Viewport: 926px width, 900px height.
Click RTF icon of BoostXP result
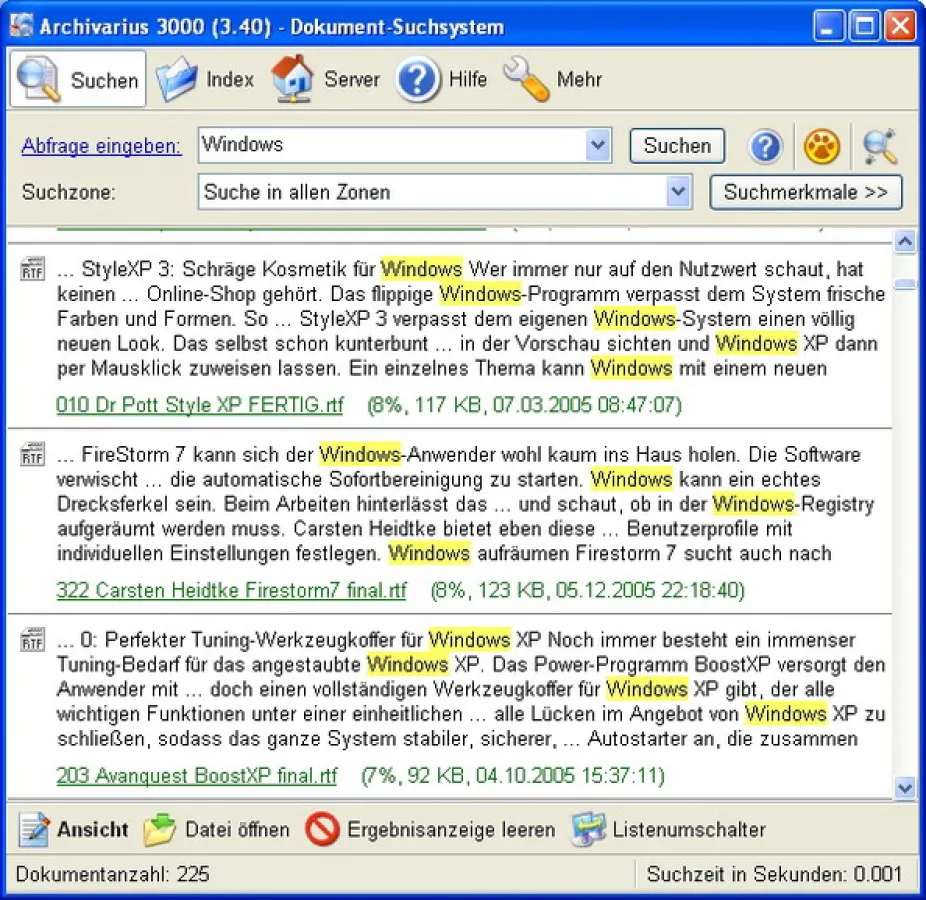click(32, 640)
